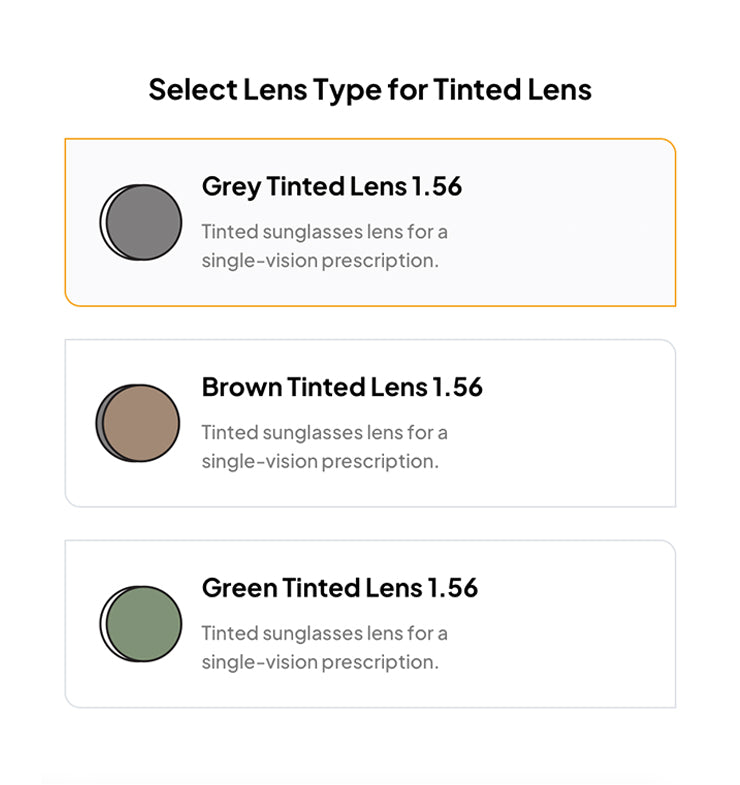Click the word 'Green' in the third option
Screen dimensions: 740x785
[239, 588]
